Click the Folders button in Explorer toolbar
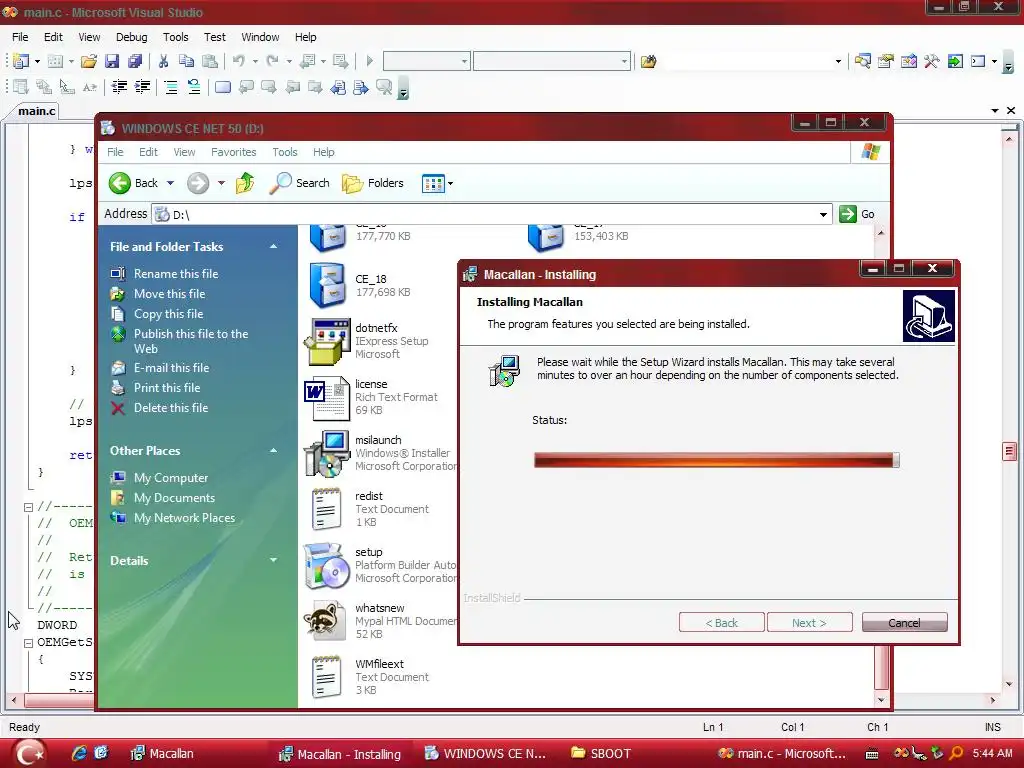 (373, 183)
